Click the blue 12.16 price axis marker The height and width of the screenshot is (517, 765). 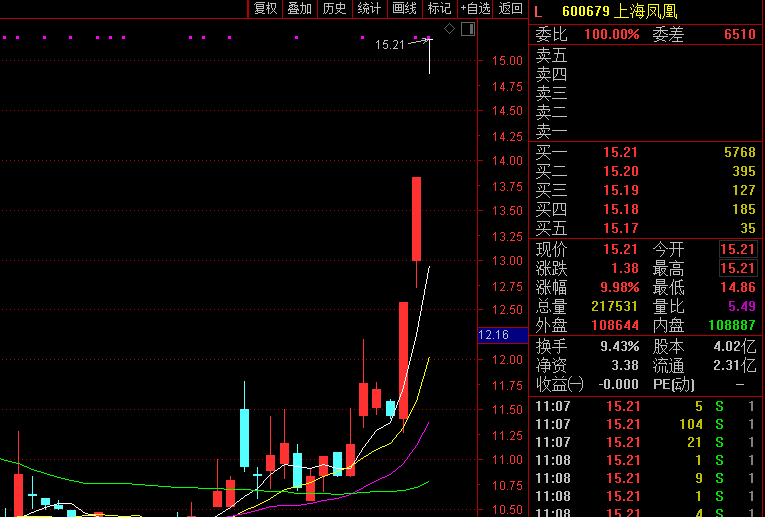pos(494,335)
